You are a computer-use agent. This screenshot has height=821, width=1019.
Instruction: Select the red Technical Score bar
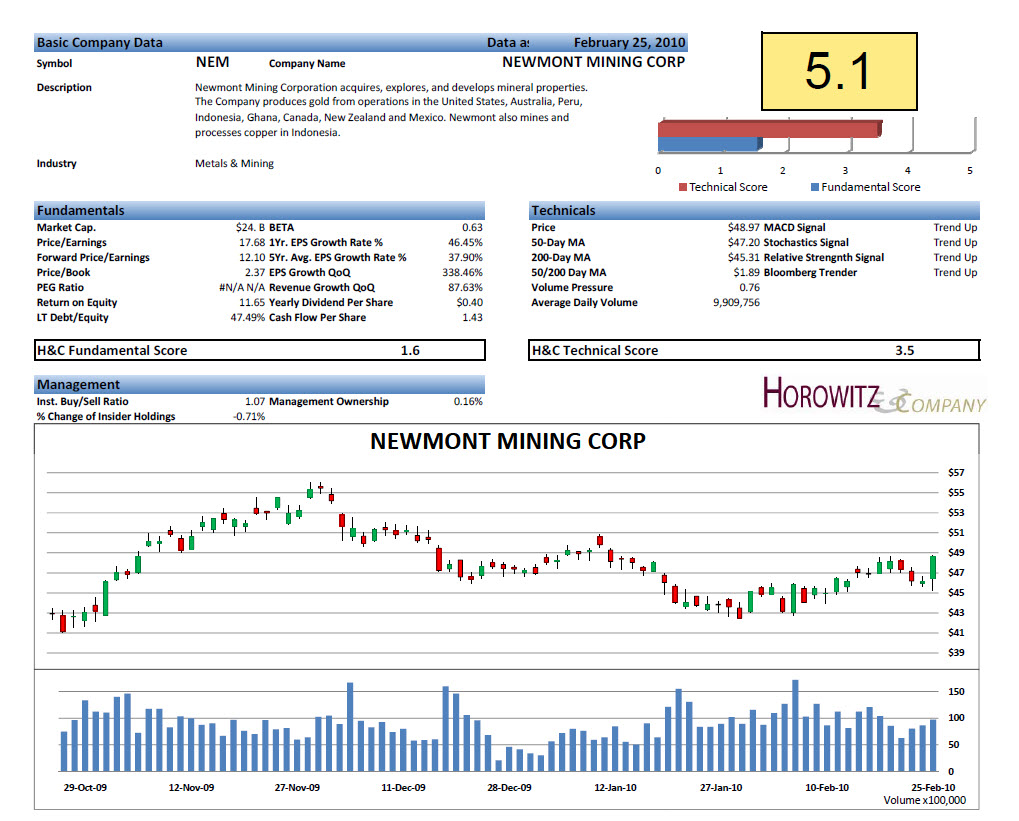tap(770, 129)
